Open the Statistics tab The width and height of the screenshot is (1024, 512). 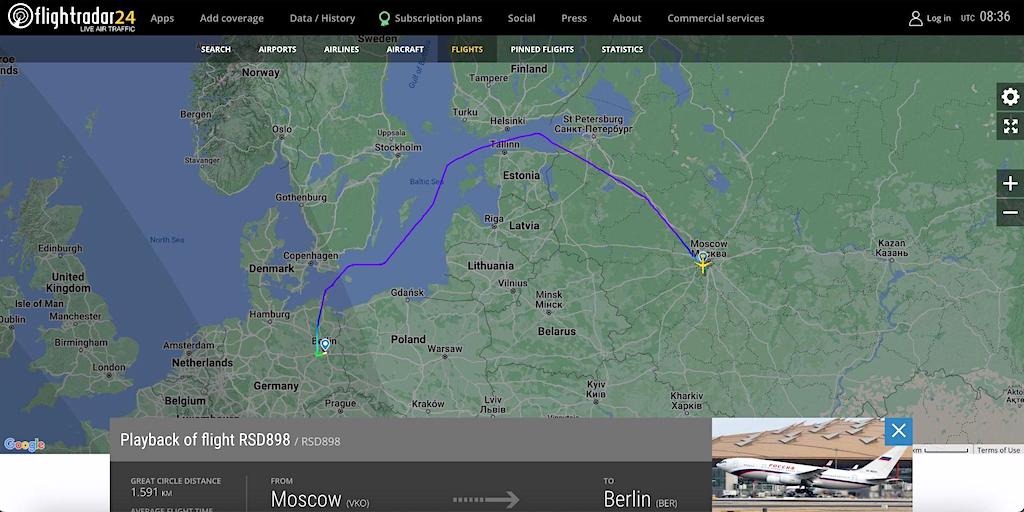(622, 49)
